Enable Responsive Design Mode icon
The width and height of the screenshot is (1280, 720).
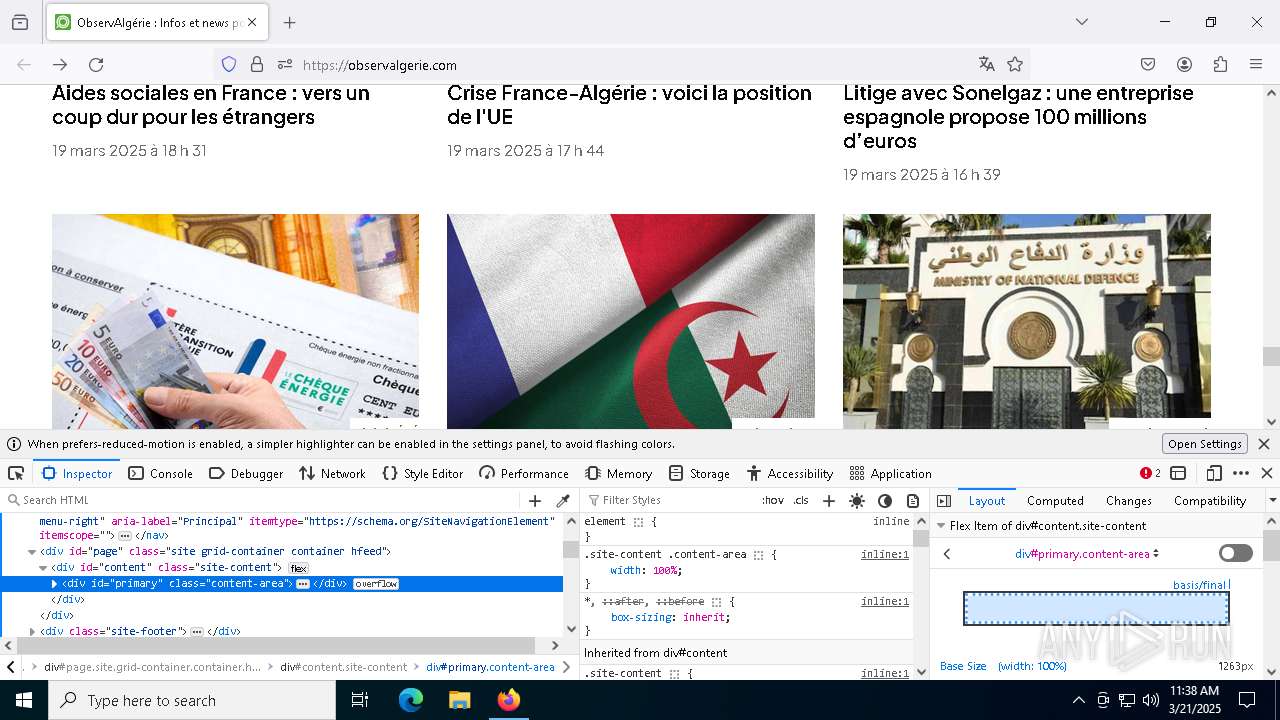1214,473
